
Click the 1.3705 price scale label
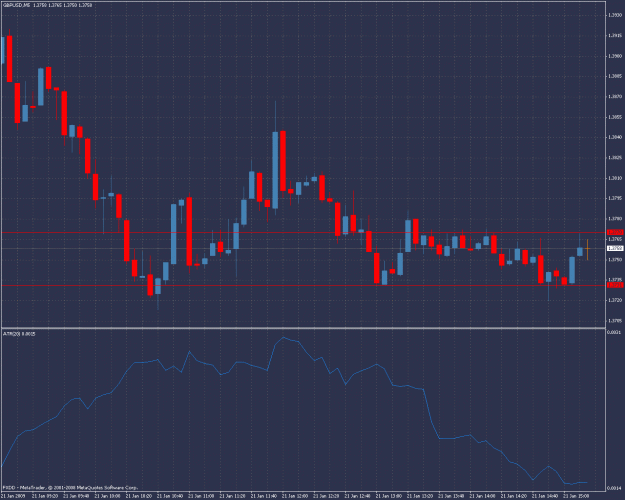coord(615,320)
